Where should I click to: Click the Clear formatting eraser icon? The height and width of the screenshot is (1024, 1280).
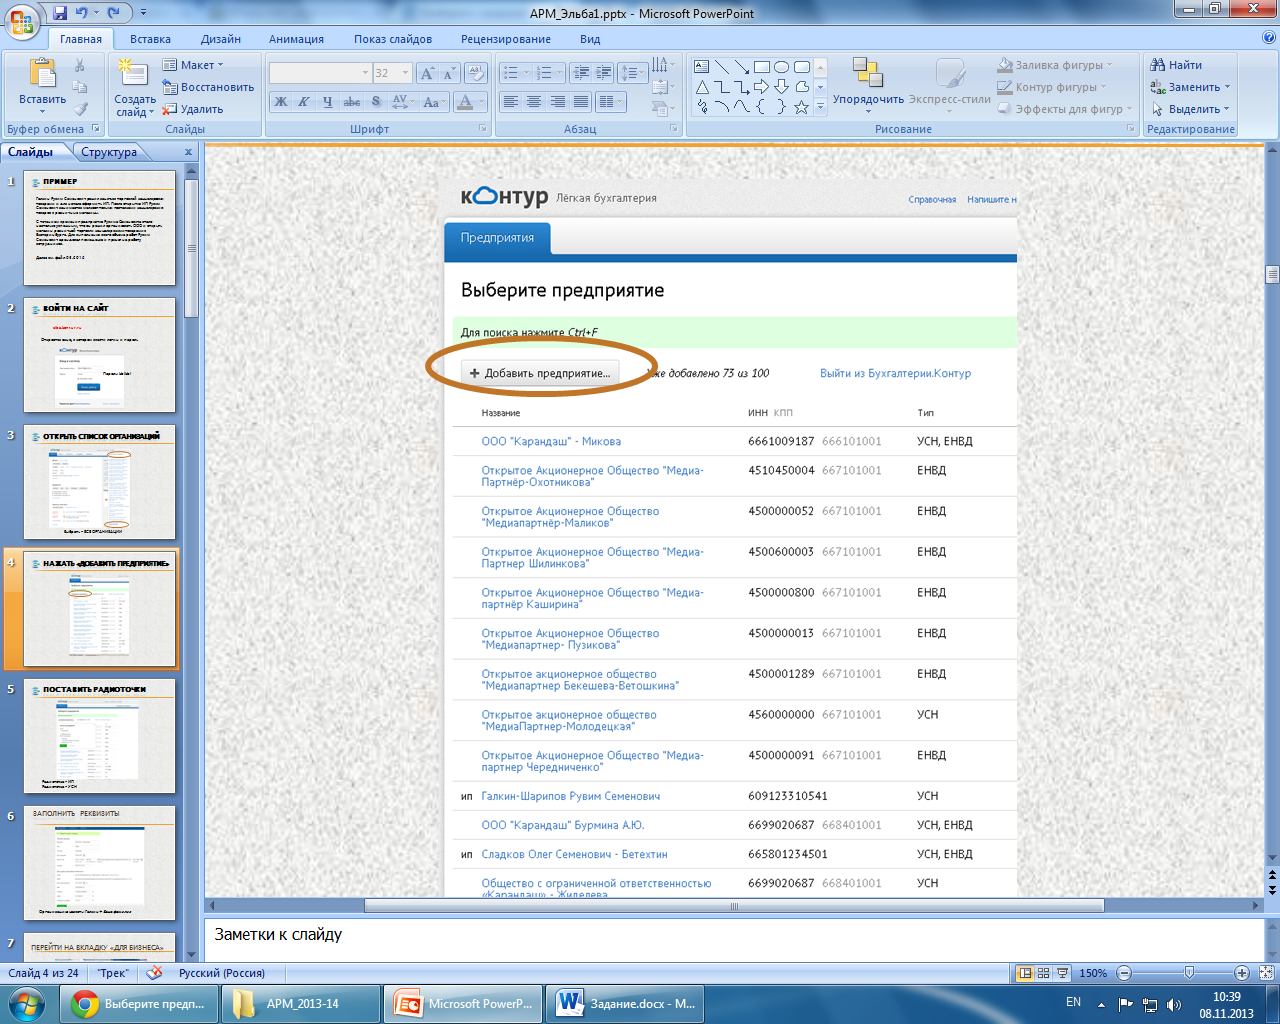477,73
